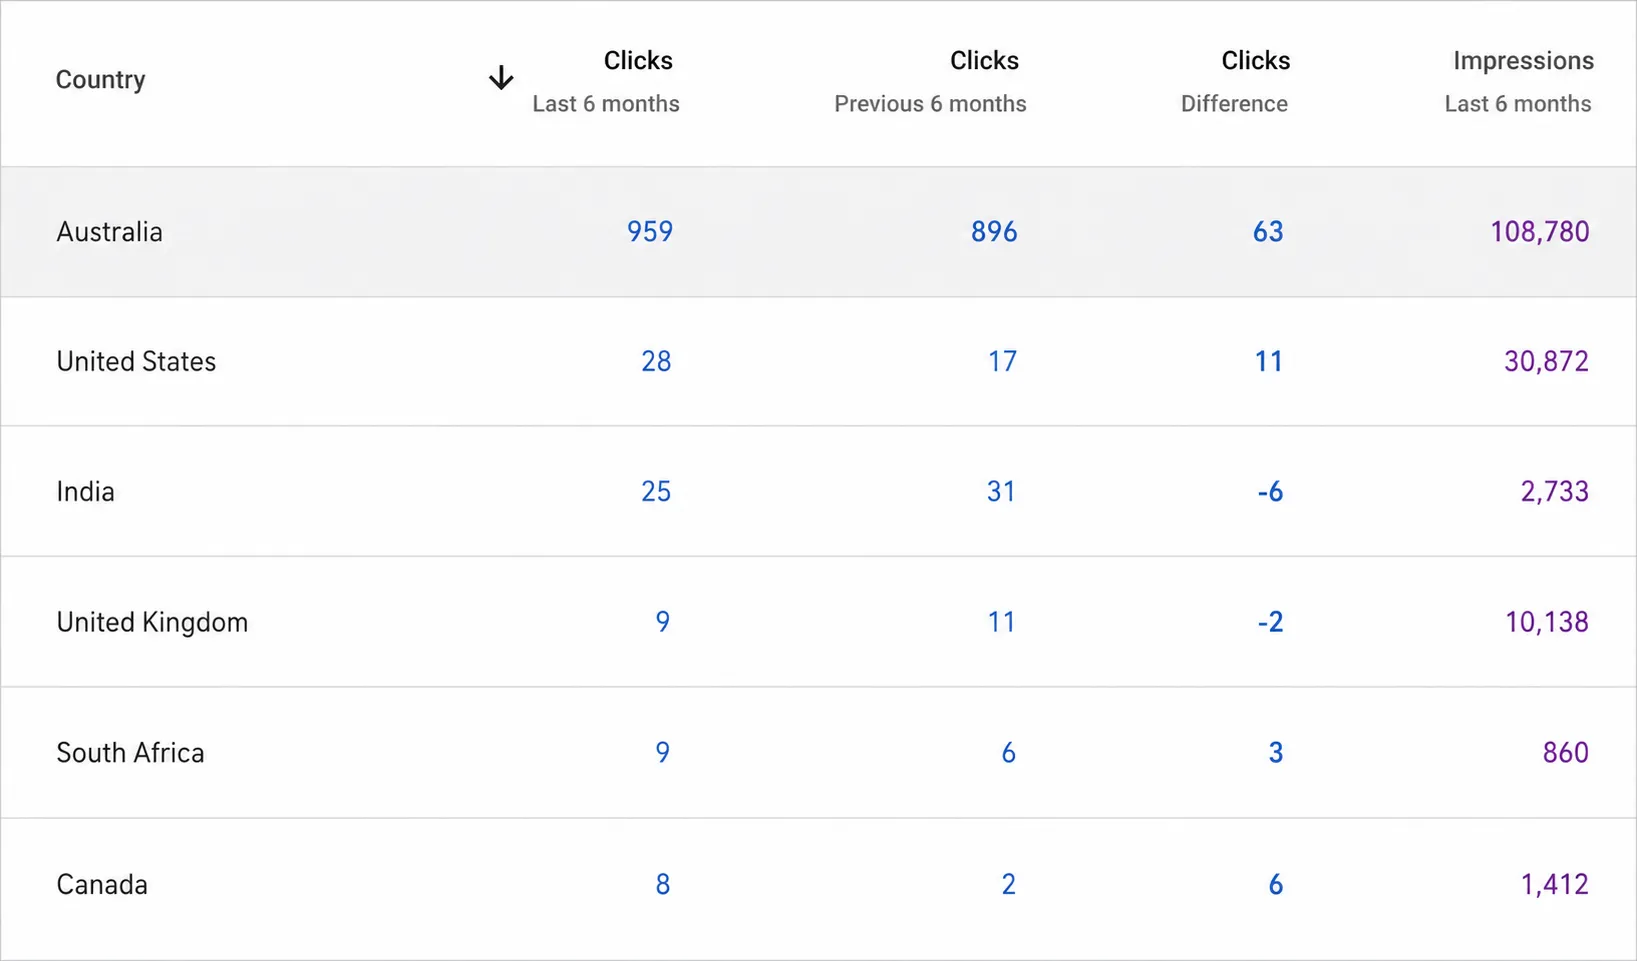
Task: Click India's -6 clicks difference
Action: coord(1270,492)
